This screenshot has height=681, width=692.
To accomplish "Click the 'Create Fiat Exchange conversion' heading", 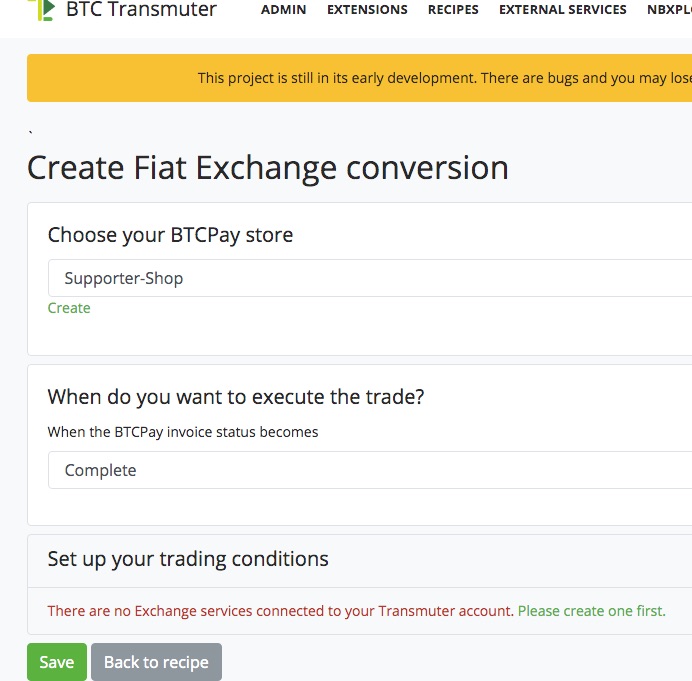I will 268,168.
